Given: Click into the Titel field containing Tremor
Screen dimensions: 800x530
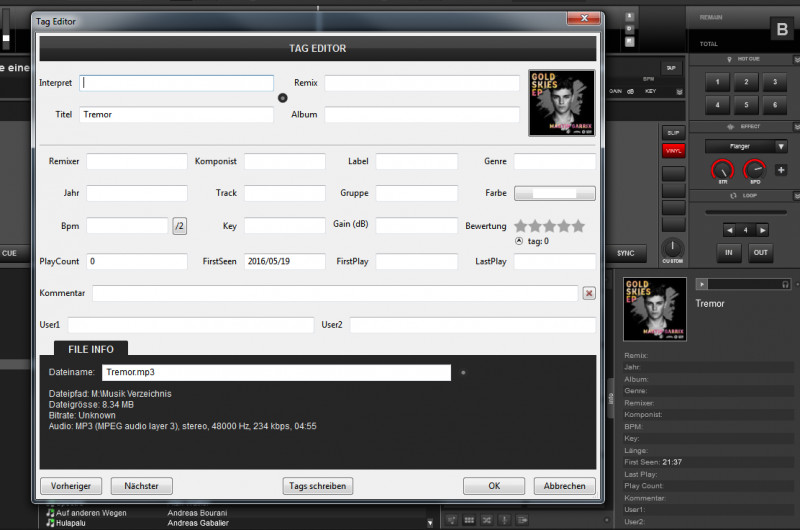Looking at the screenshot, I should pyautogui.click(x=176, y=115).
